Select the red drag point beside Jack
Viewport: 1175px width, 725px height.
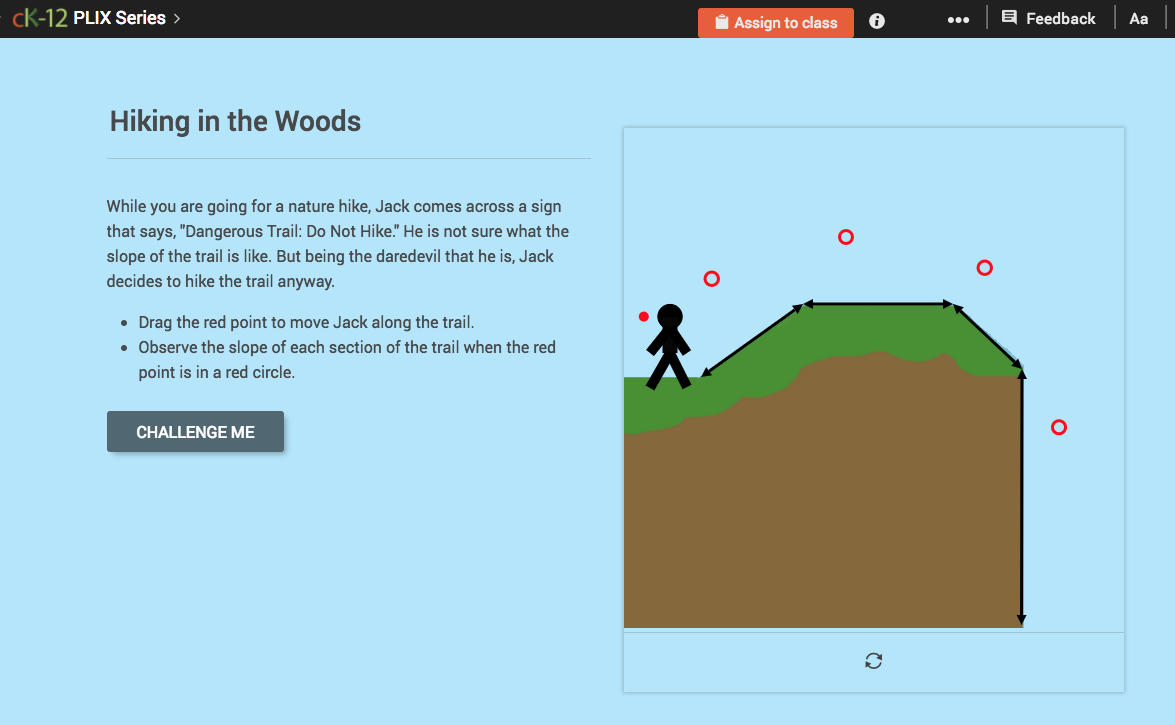(643, 316)
